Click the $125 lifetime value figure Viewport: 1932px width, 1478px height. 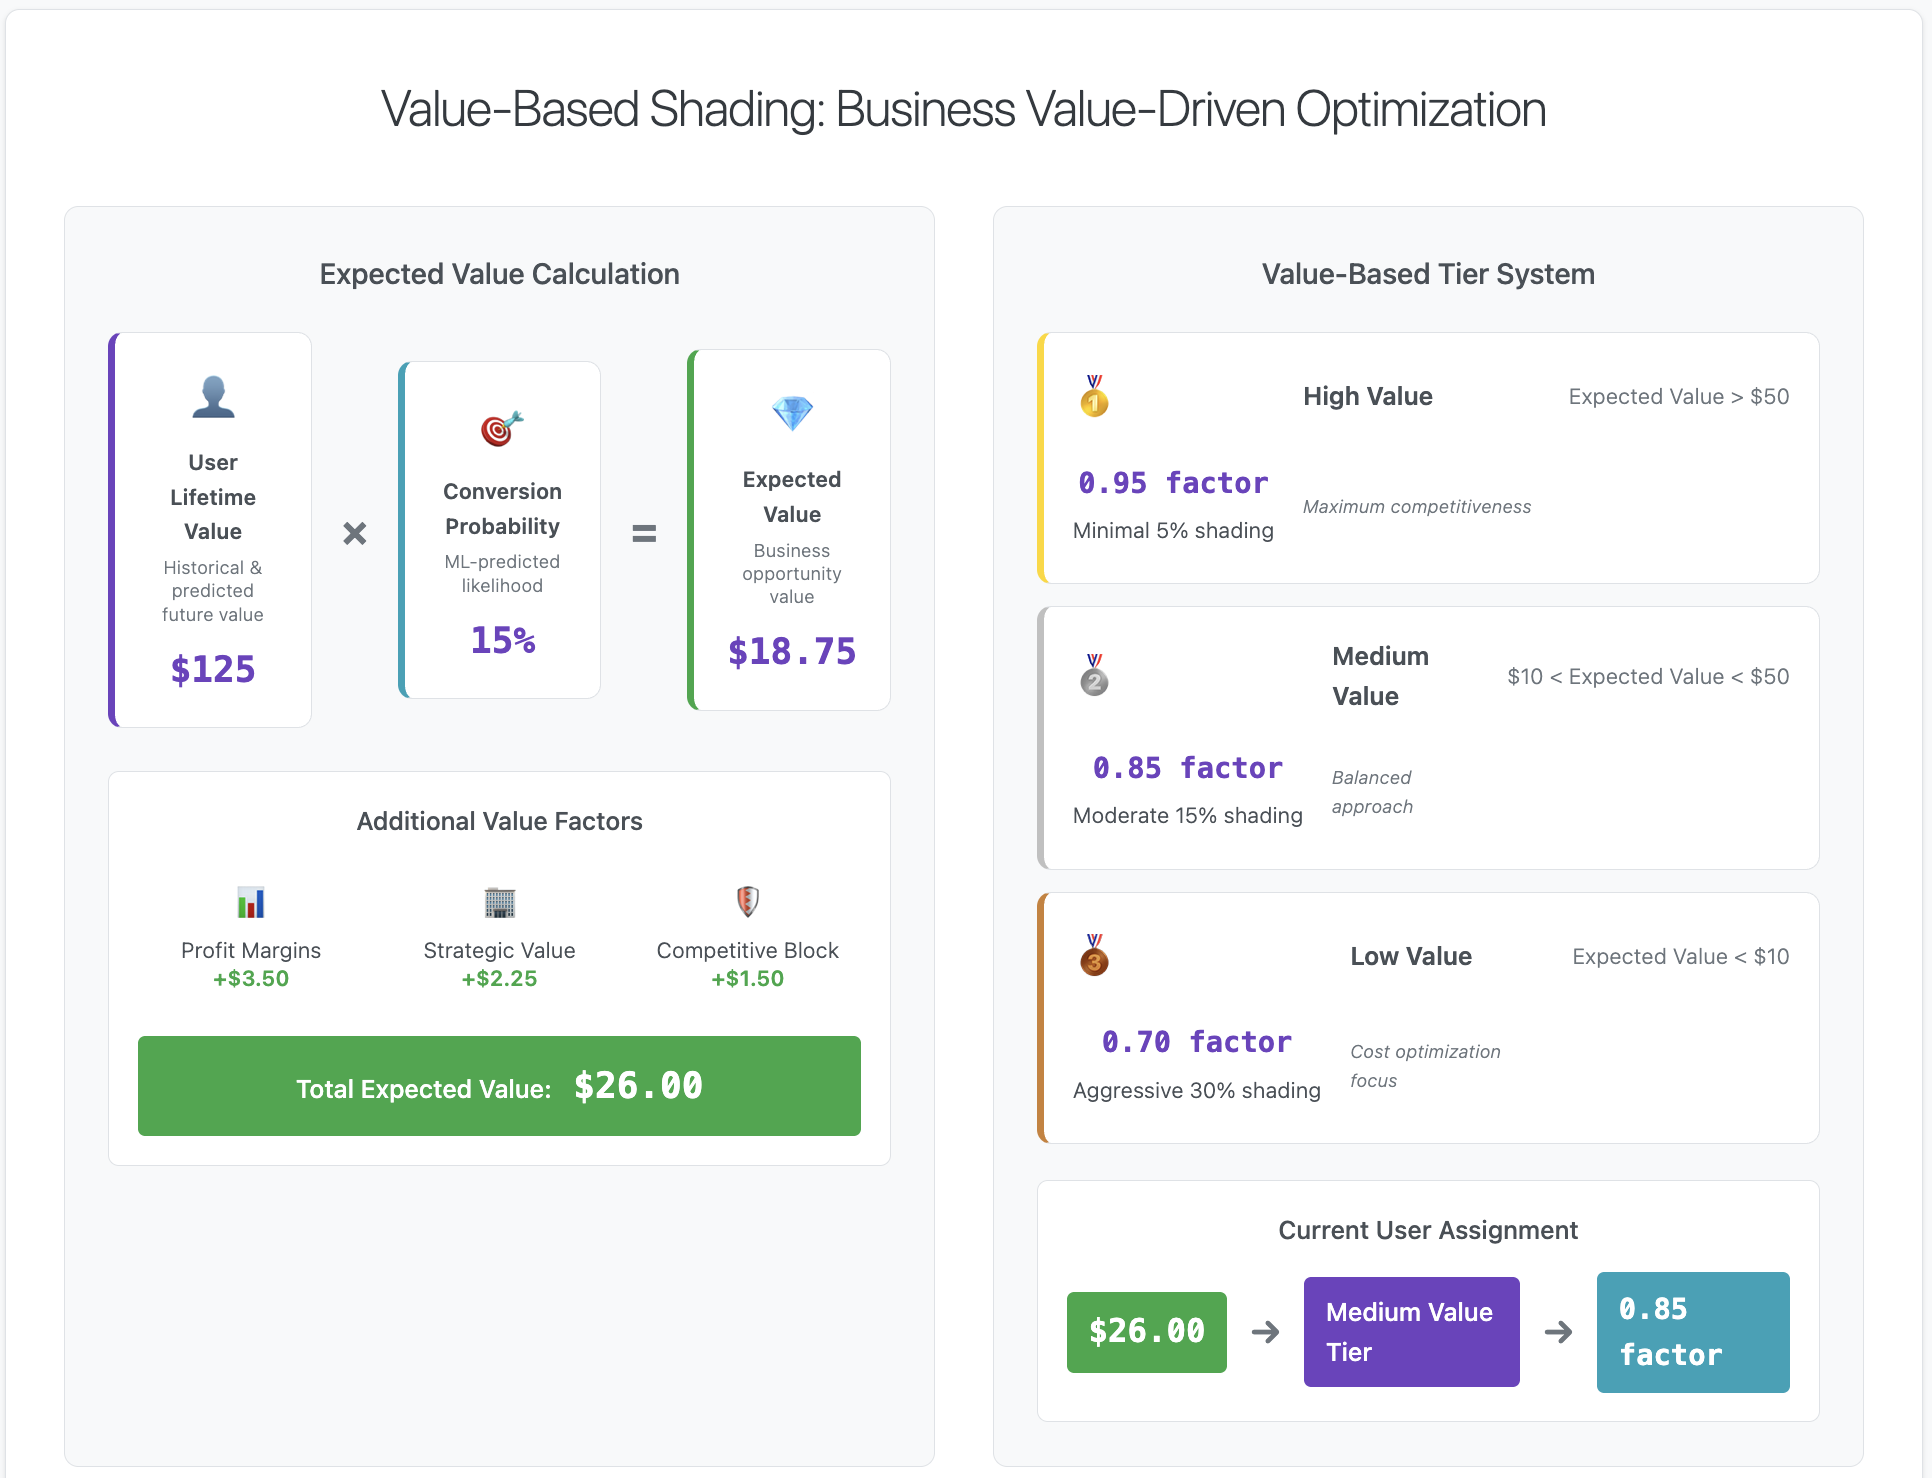point(213,669)
